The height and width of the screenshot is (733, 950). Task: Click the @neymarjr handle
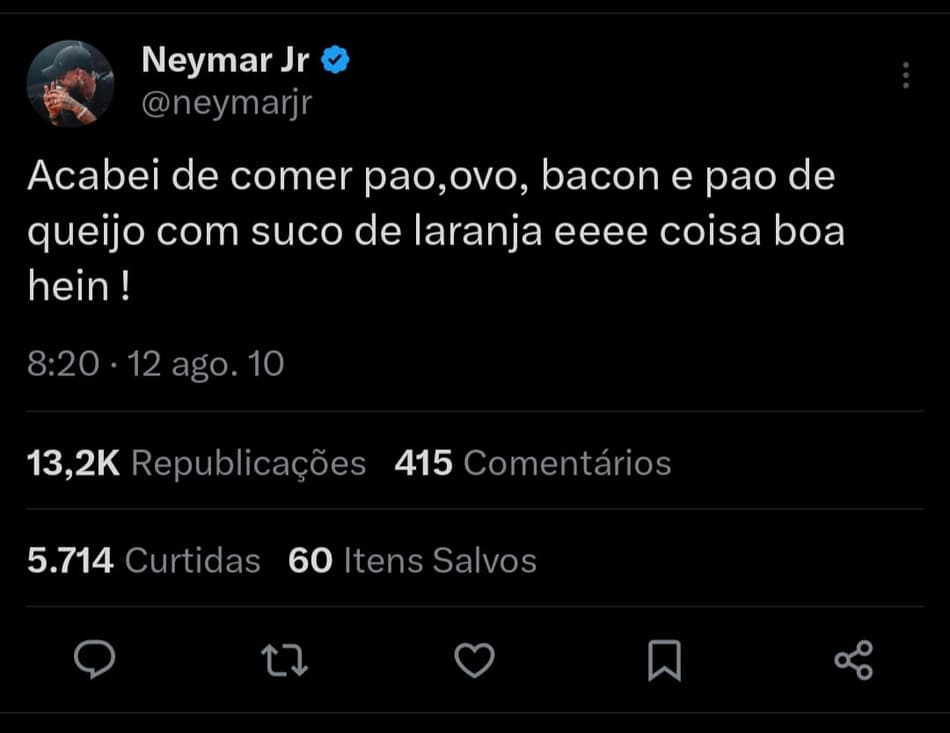click(x=227, y=103)
